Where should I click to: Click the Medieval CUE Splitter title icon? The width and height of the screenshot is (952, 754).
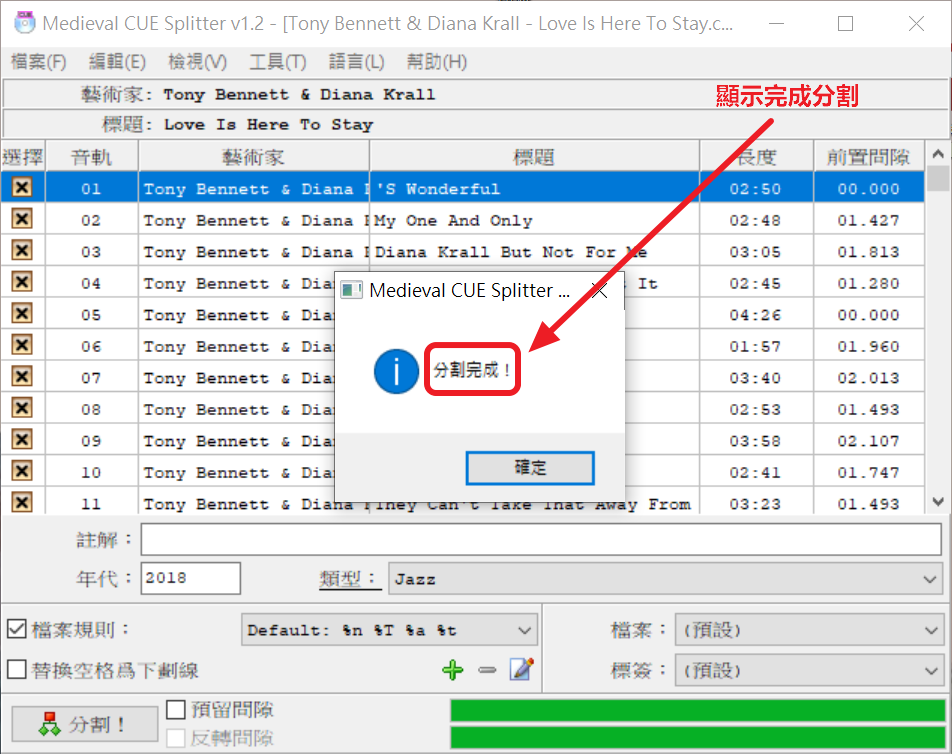coord(25,23)
